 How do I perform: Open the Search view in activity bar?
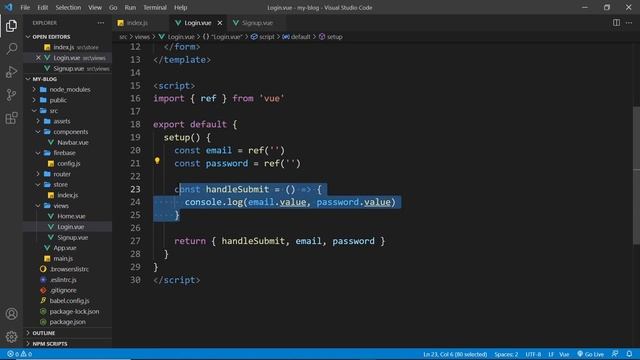click(x=11, y=49)
